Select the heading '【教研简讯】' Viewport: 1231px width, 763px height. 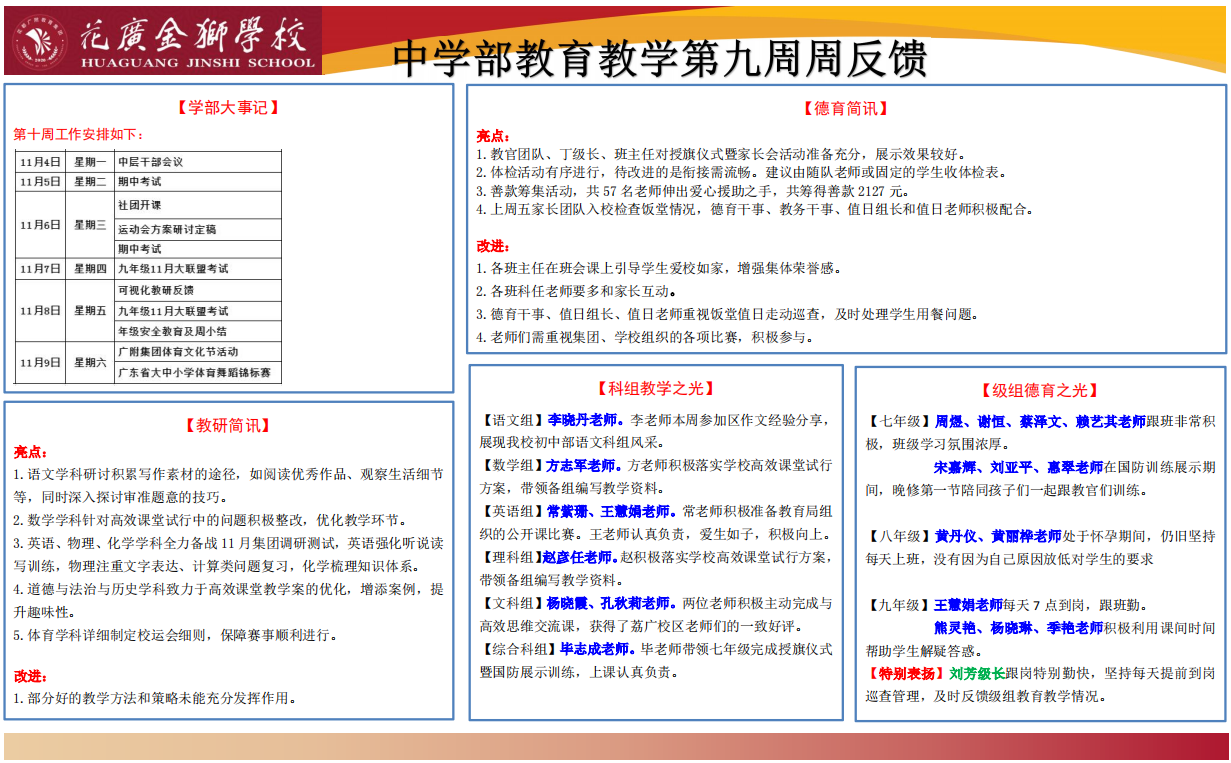click(228, 425)
